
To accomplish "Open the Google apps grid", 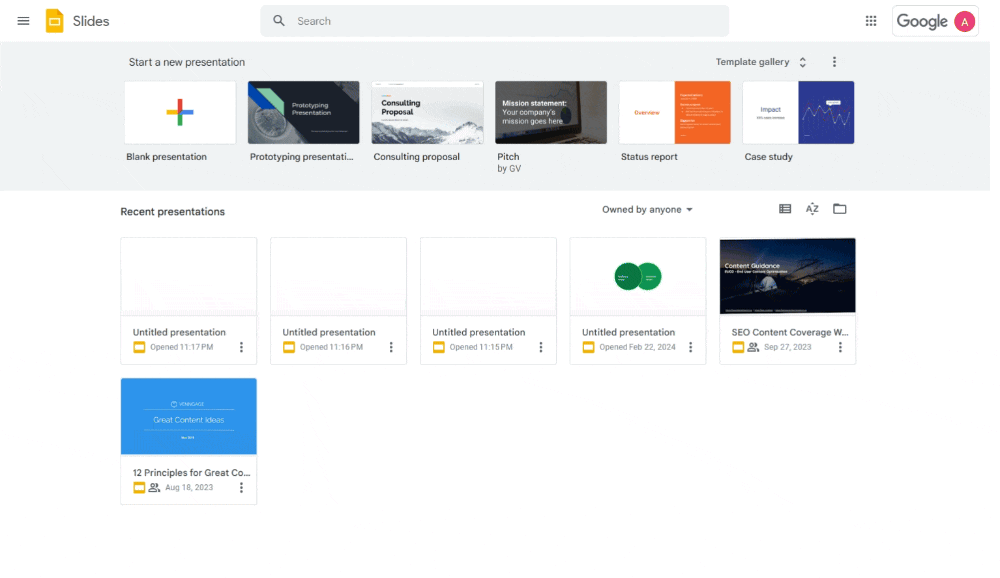I will coord(871,21).
